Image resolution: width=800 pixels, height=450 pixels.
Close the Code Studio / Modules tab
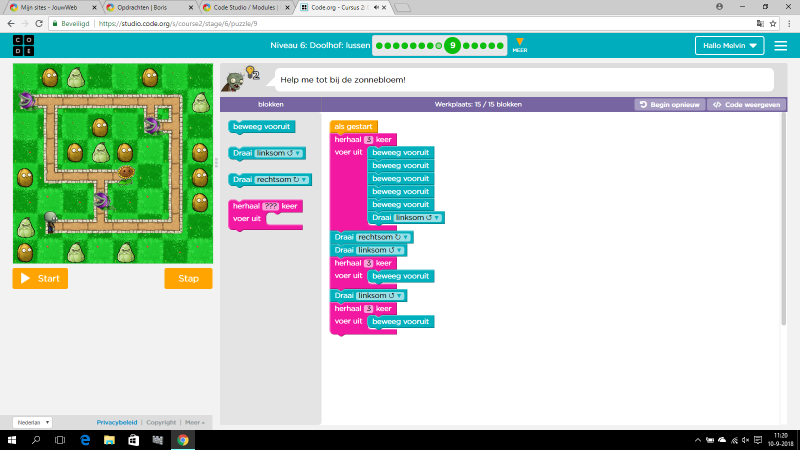287,8
